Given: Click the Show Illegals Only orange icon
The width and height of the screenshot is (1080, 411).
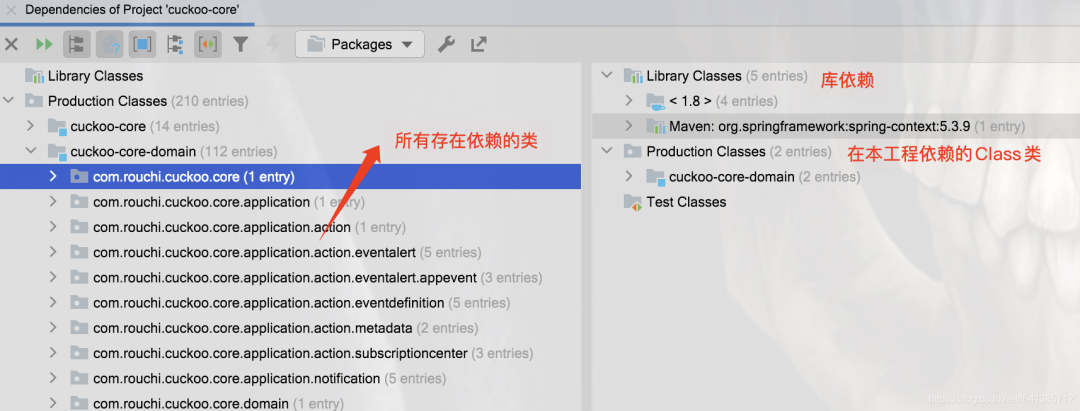Looking at the screenshot, I should click(208, 45).
